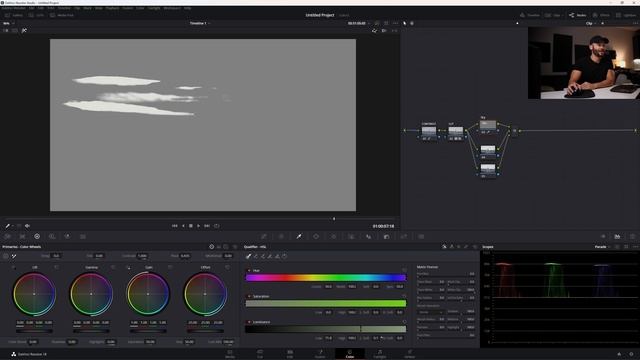Reset the Gamma color wheel
Screen dimensions: 640x360
(x=113, y=267)
